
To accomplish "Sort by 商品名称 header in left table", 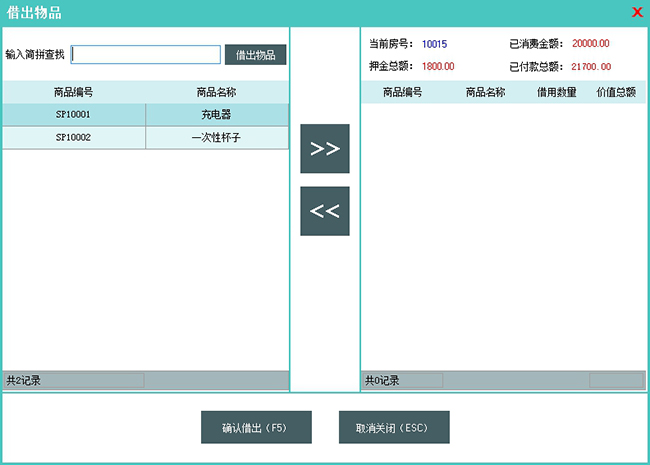I will point(217,92).
